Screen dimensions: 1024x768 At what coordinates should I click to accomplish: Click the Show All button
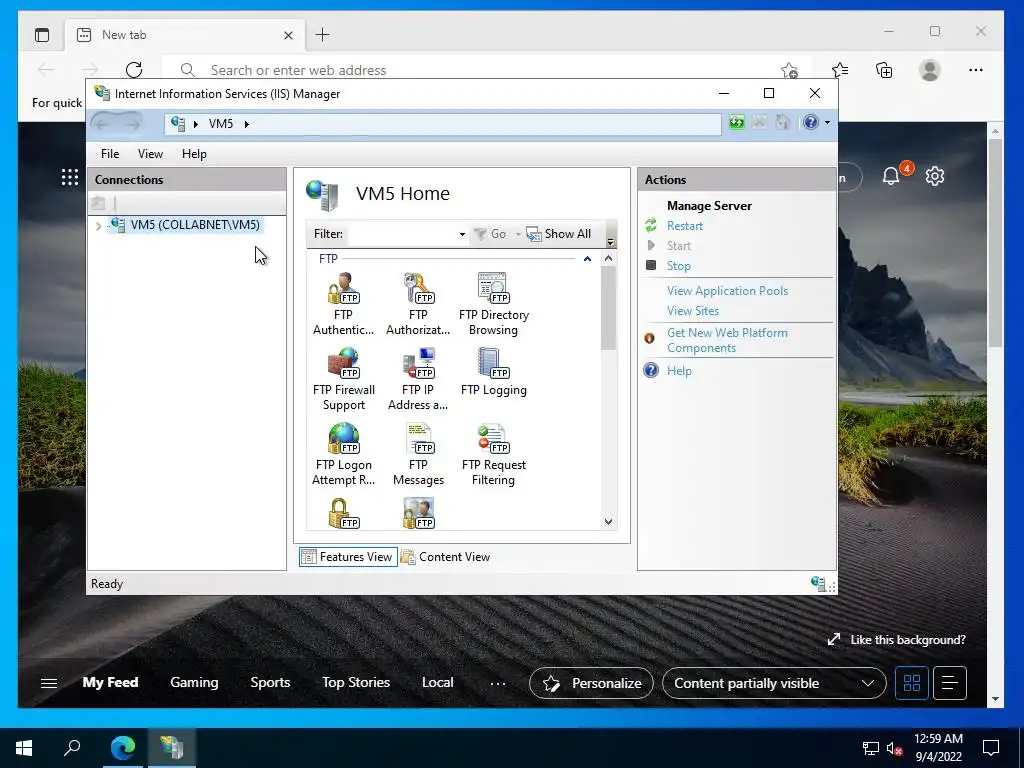point(559,234)
